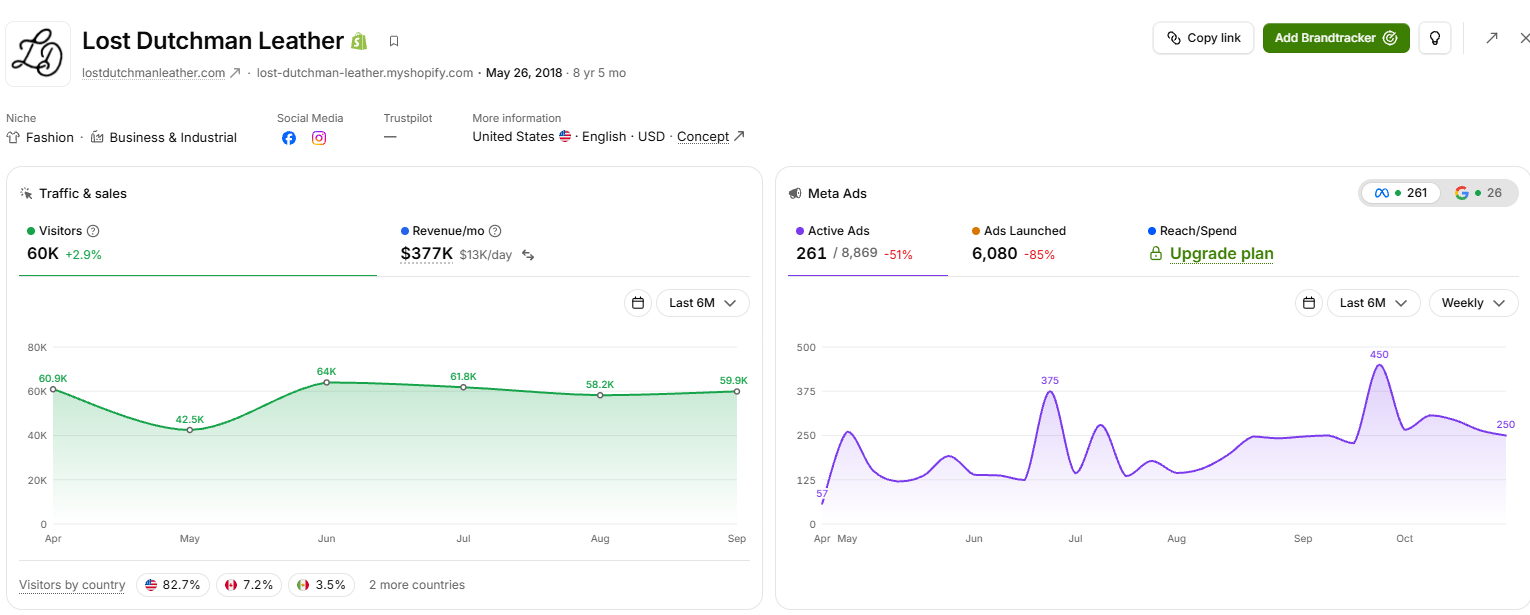Click the Traffic & sales cursor icon
Image resolution: width=1530 pixels, height=615 pixels.
click(x=26, y=193)
